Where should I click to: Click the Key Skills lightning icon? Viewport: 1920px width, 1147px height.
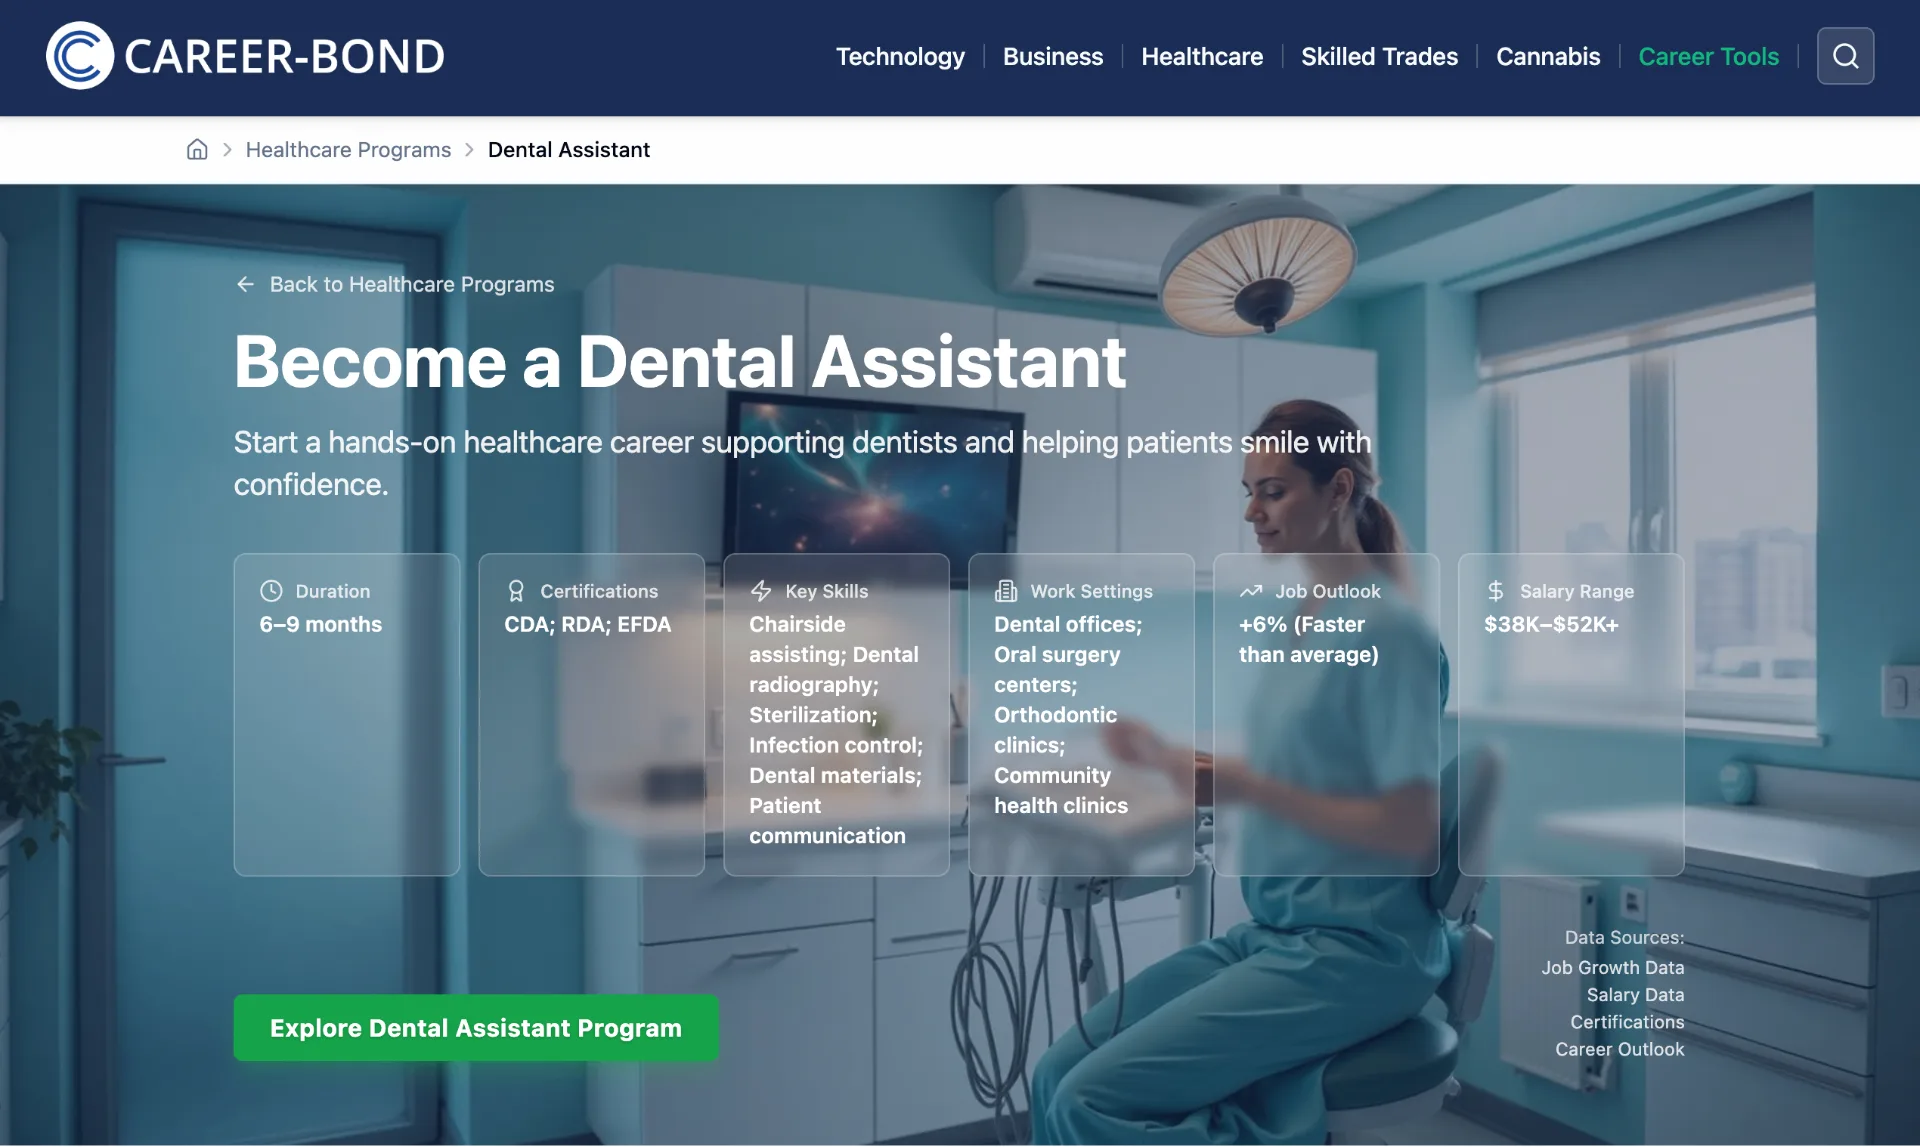(x=761, y=591)
